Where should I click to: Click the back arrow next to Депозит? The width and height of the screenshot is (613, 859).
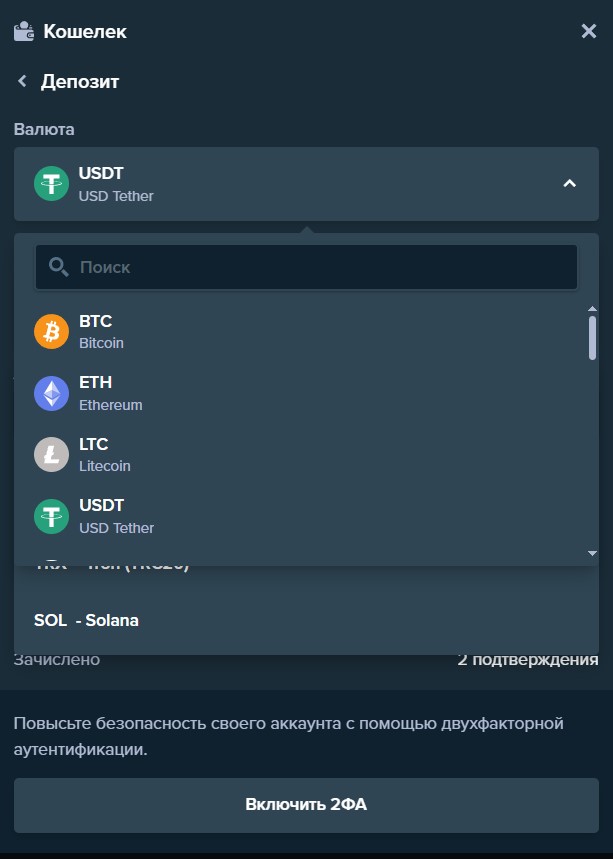pos(21,81)
